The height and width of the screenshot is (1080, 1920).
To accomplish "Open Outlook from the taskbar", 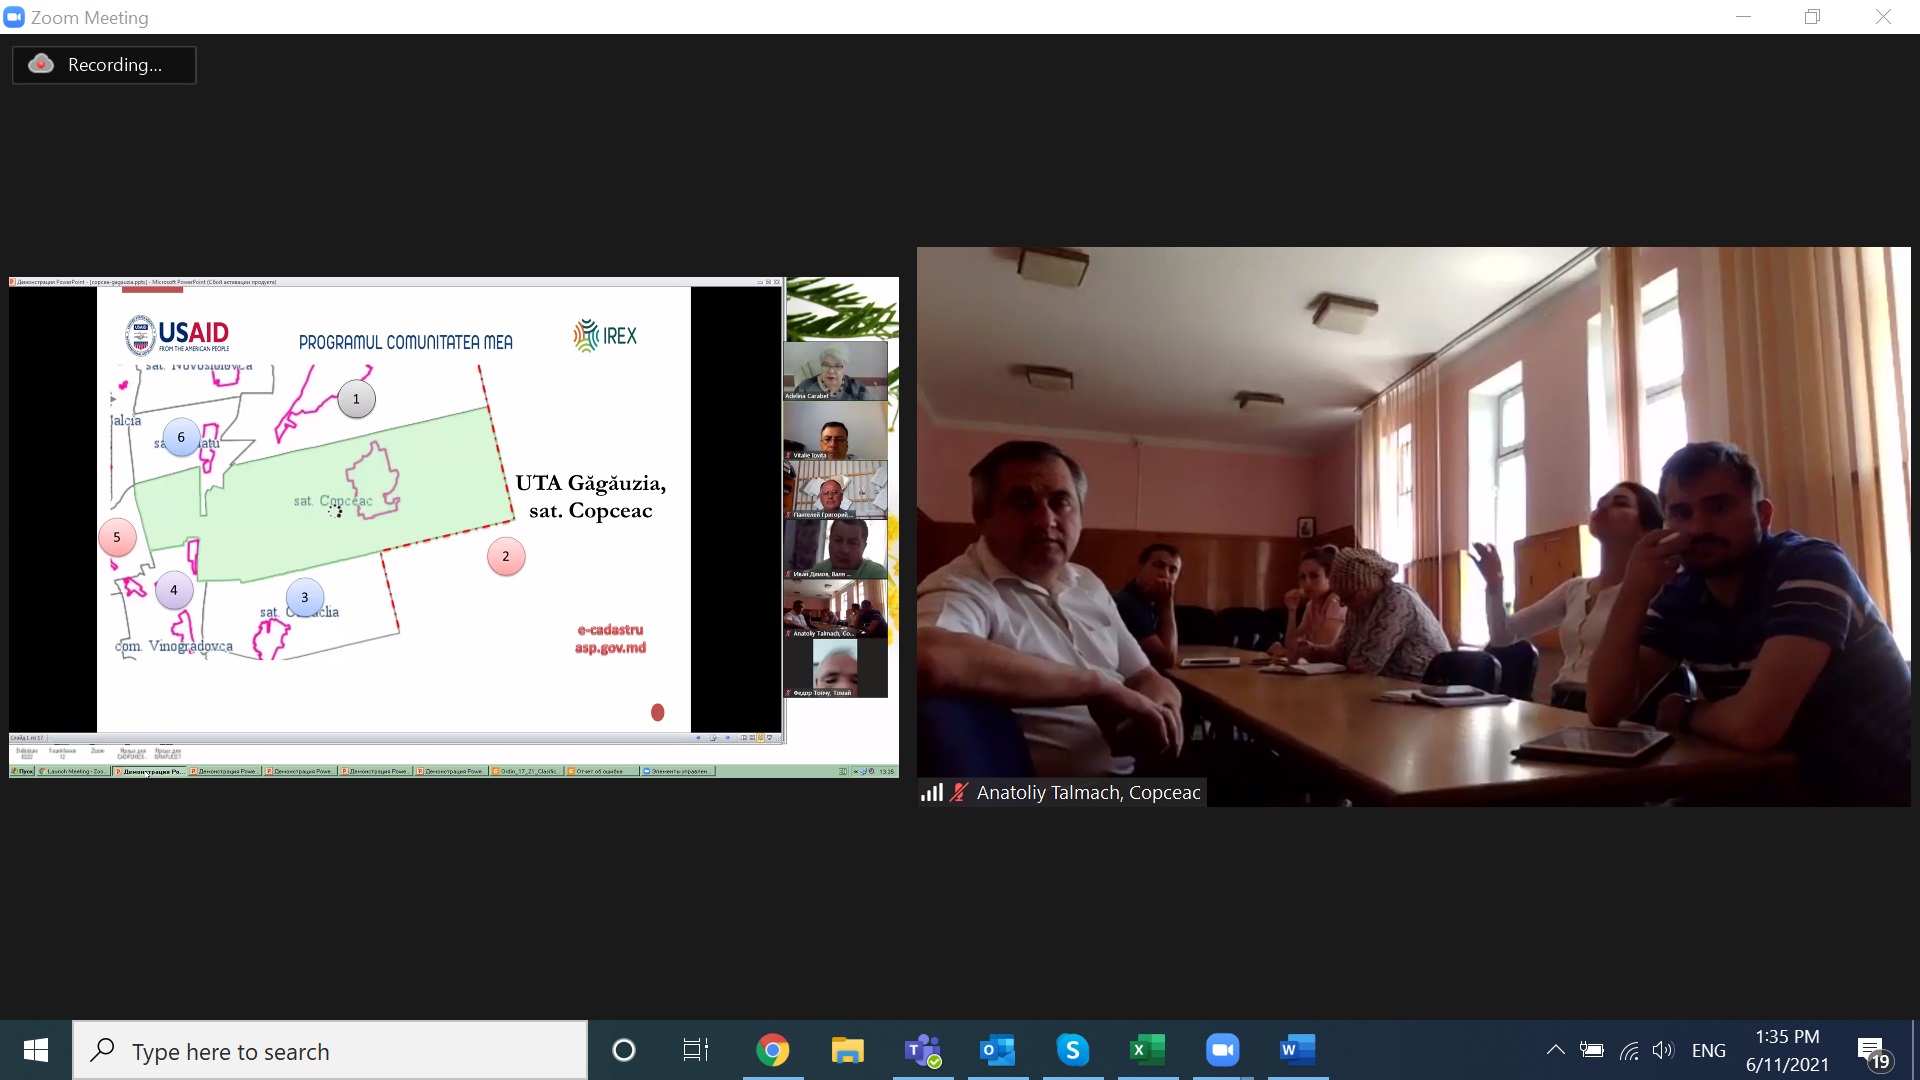I will click(x=997, y=1050).
